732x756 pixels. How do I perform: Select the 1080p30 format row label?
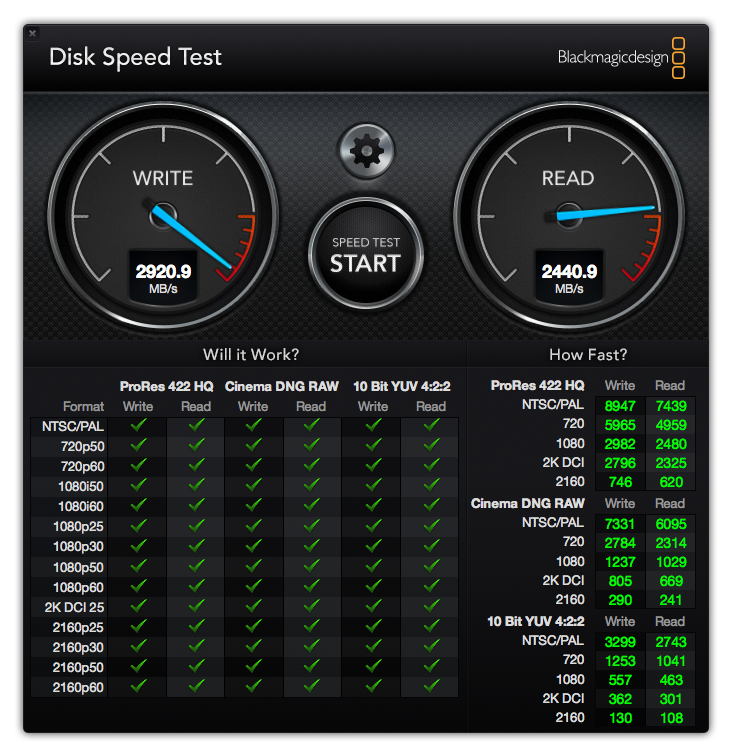(x=78, y=547)
